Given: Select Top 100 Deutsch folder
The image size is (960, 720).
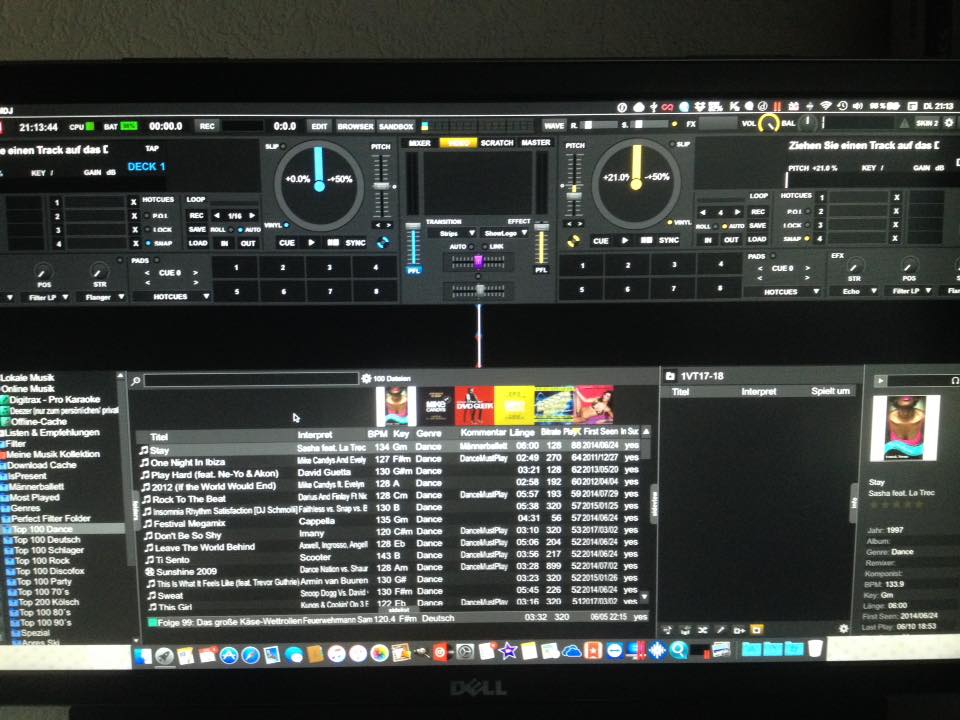Looking at the screenshot, I should click(x=47, y=540).
